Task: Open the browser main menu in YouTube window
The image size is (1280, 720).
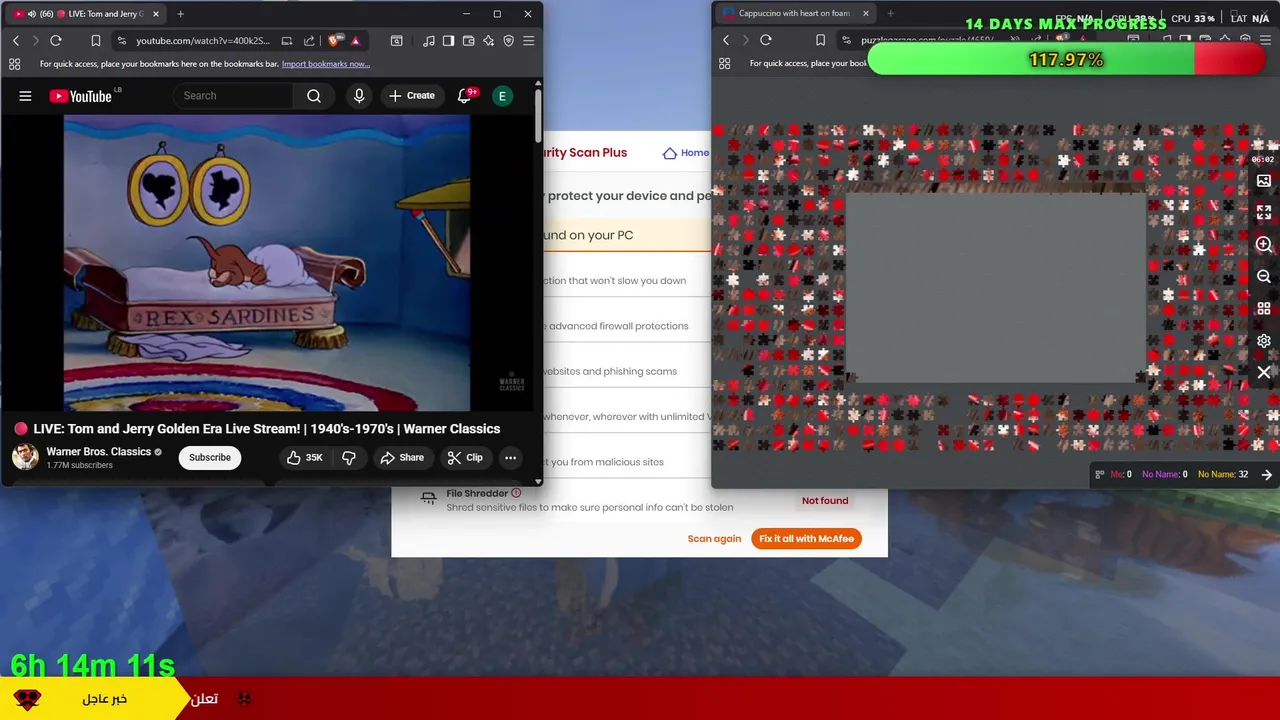Action: coord(529,41)
